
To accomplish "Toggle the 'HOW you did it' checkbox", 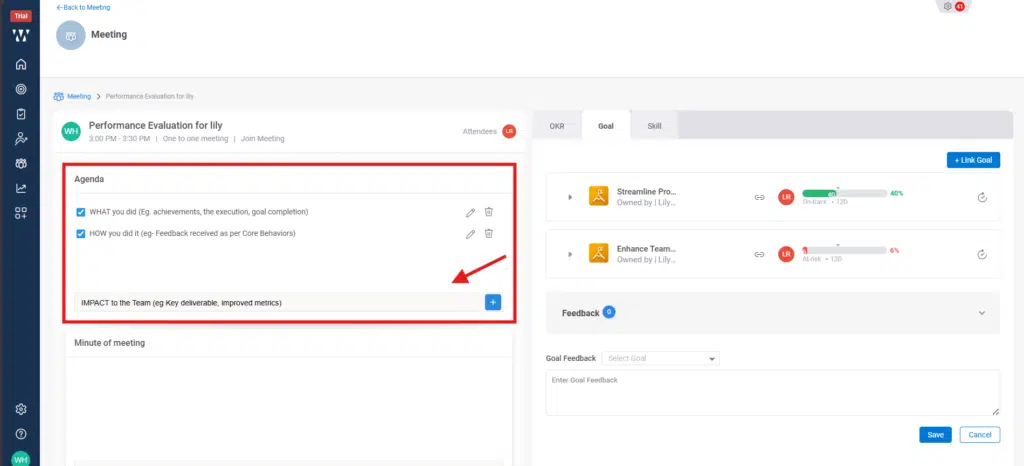I will [81, 233].
